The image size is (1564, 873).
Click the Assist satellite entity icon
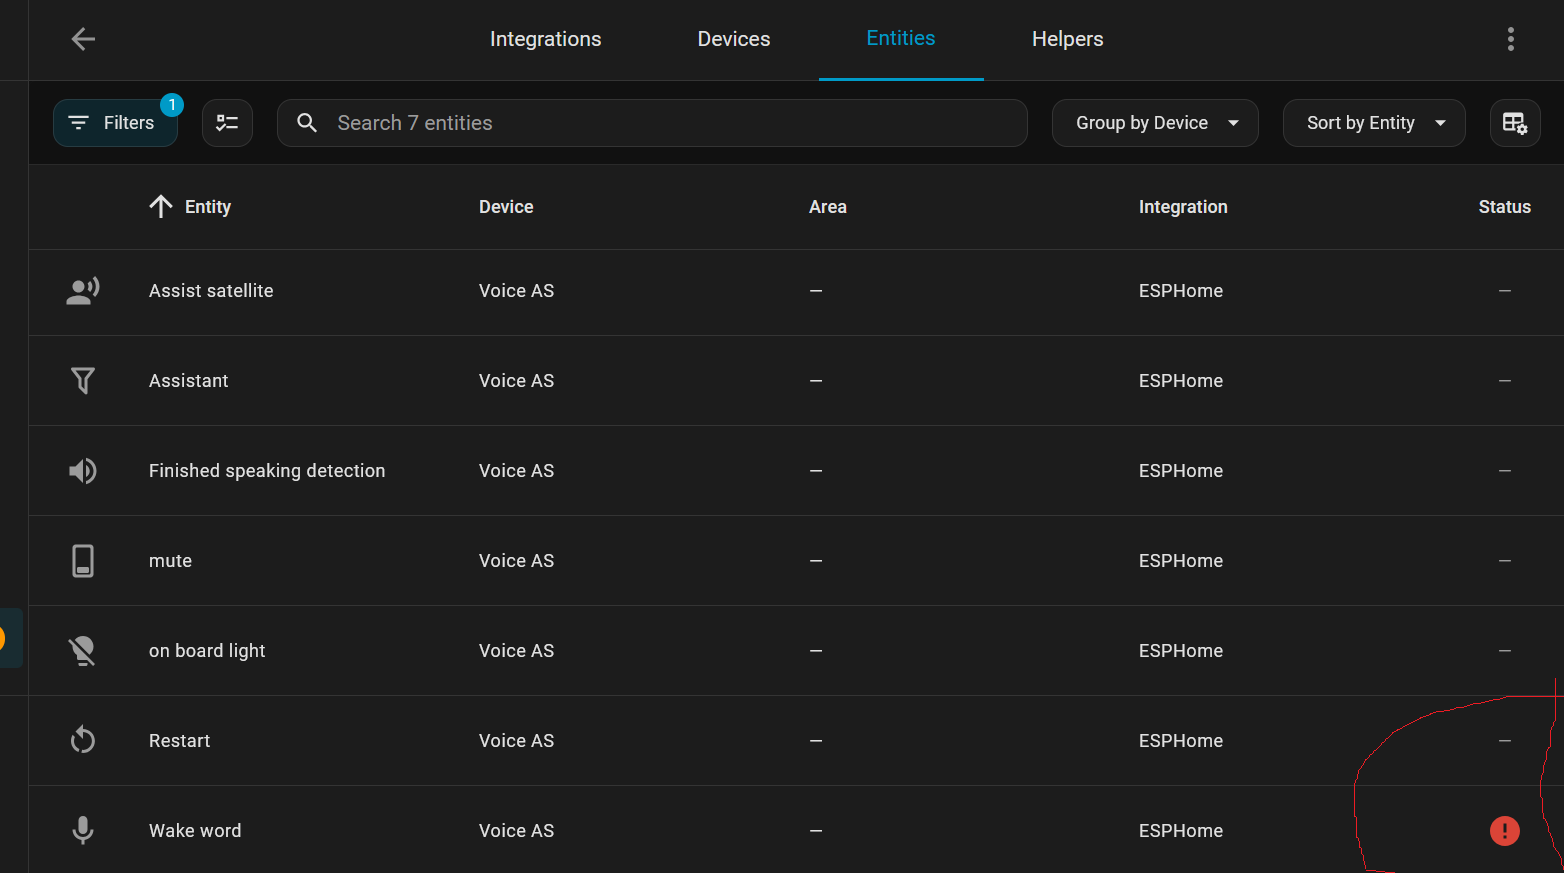(x=83, y=291)
